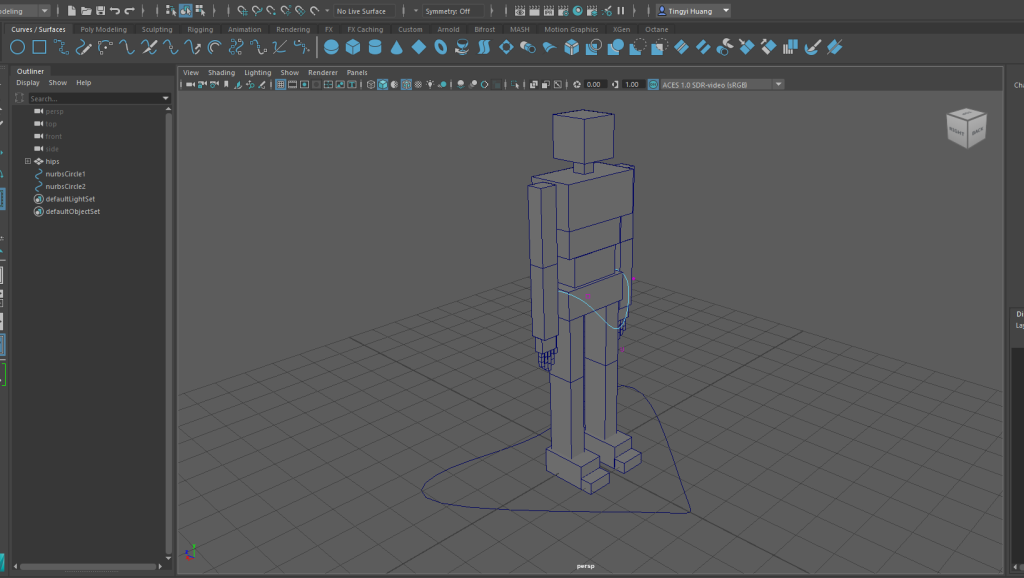
Task: Open the Symmetry options dropdown arrow
Action: click(x=416, y=10)
